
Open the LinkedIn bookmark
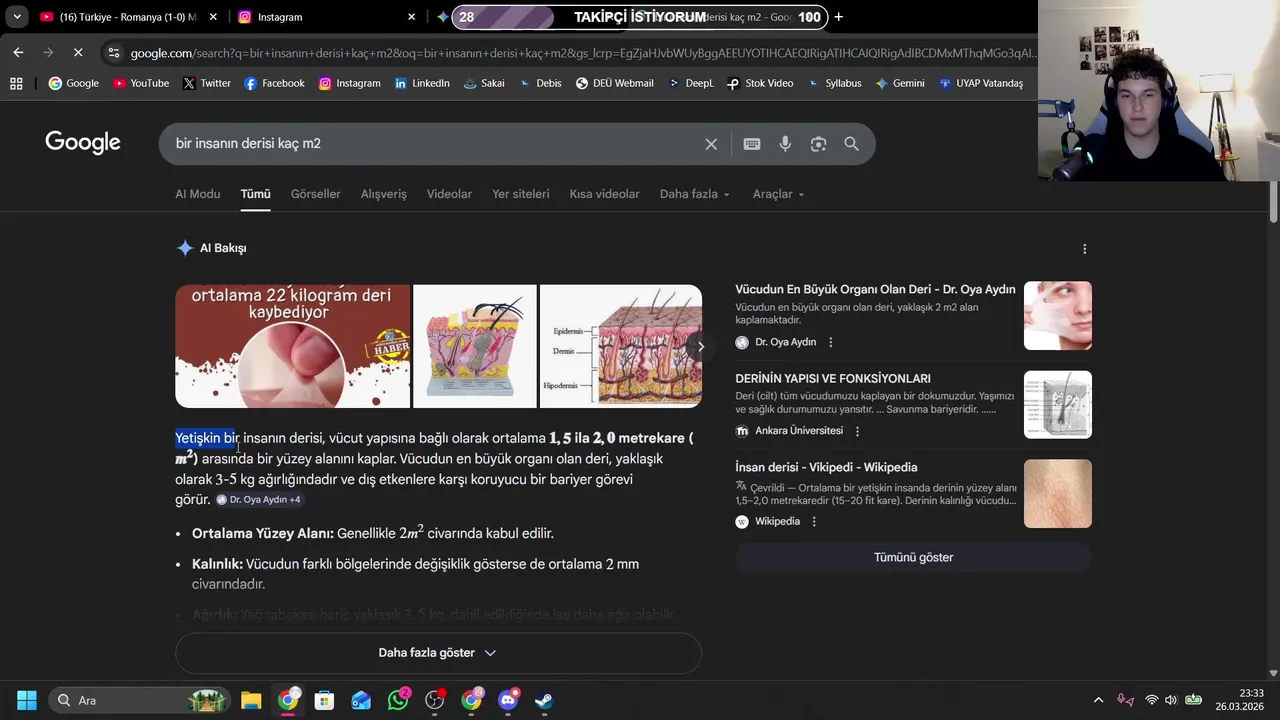422,83
